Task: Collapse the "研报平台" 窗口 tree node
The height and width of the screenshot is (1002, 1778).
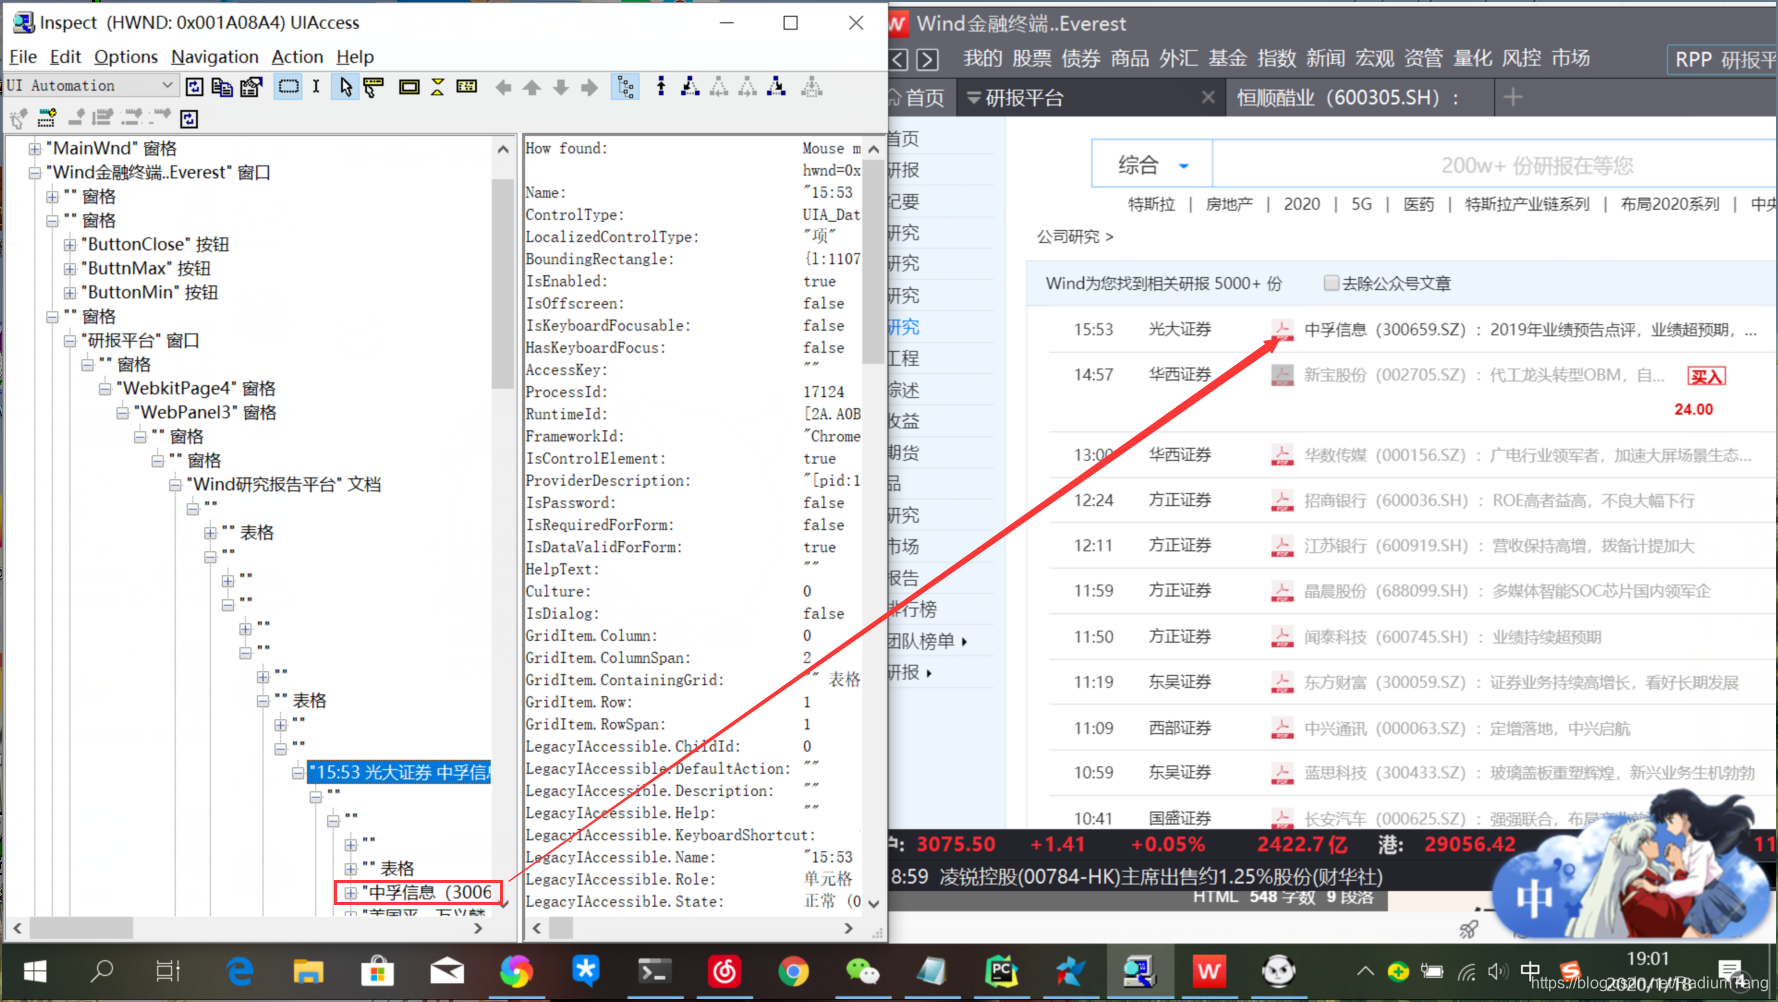Action: (70, 340)
